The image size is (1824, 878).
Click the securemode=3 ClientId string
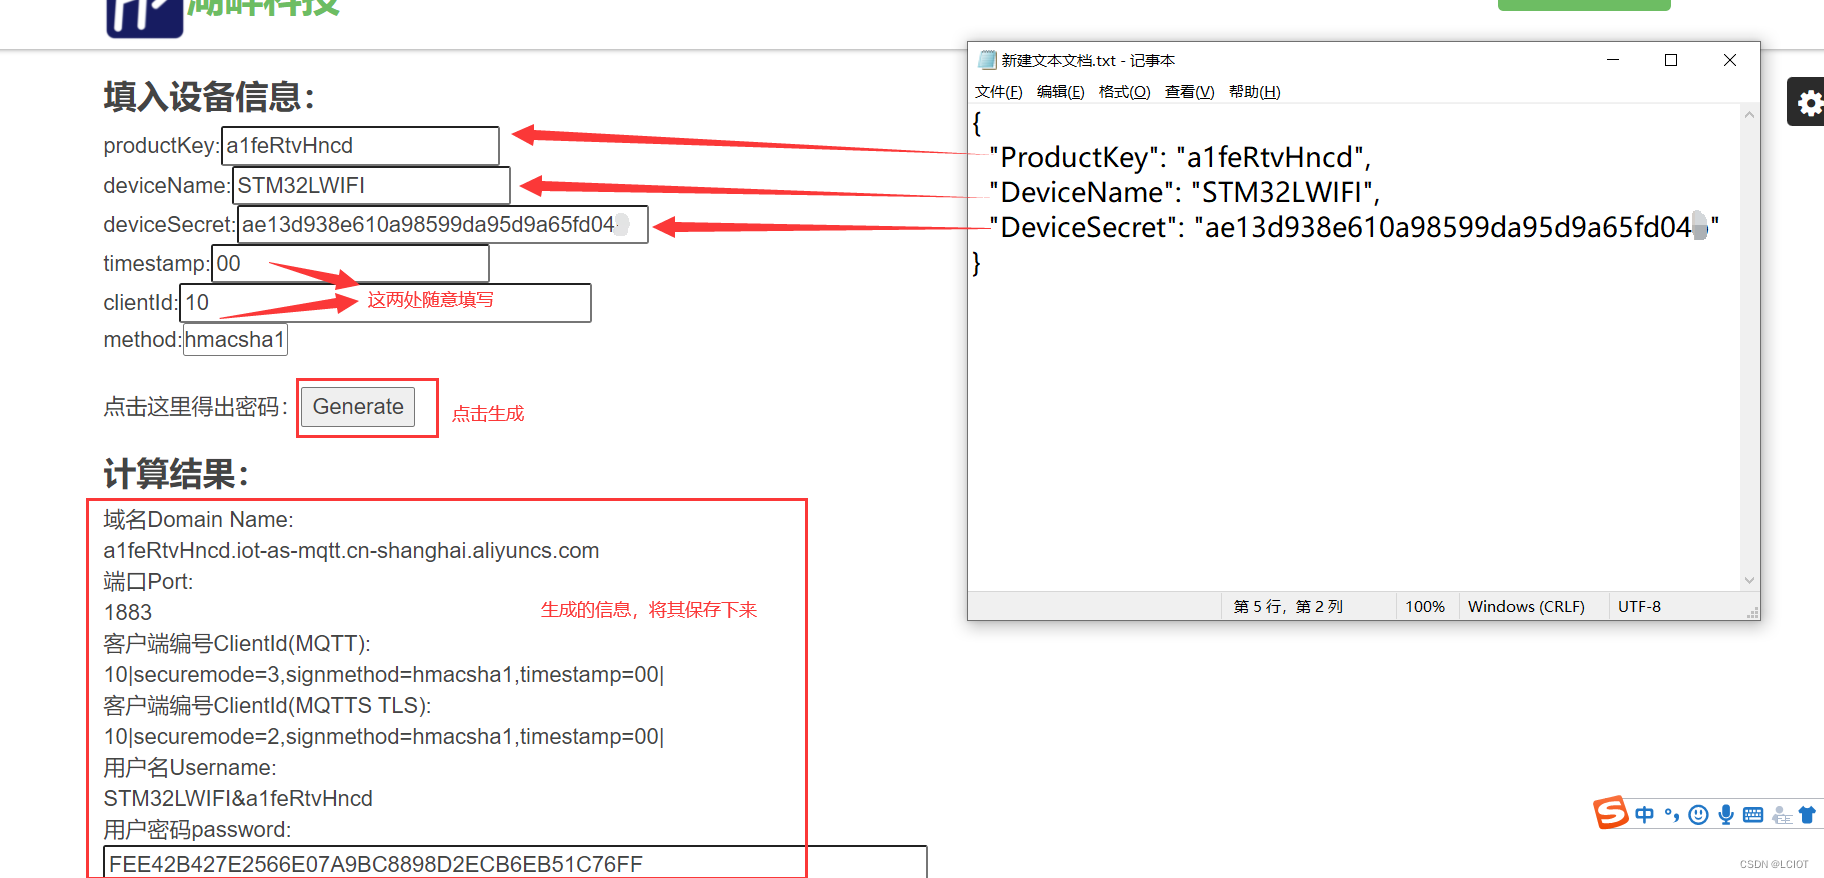[x=384, y=675]
